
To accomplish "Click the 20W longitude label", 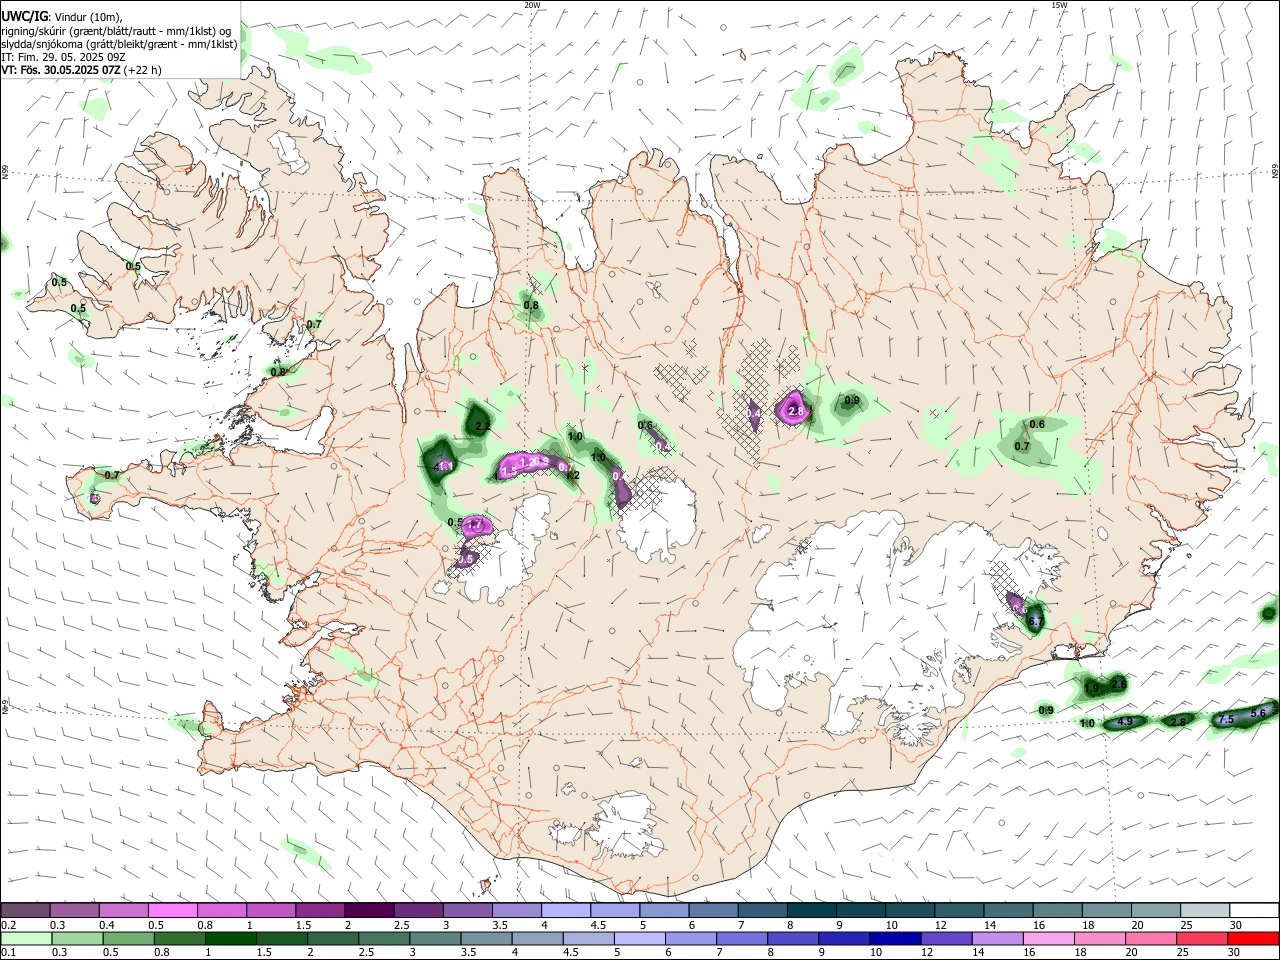I will pyautogui.click(x=532, y=5).
